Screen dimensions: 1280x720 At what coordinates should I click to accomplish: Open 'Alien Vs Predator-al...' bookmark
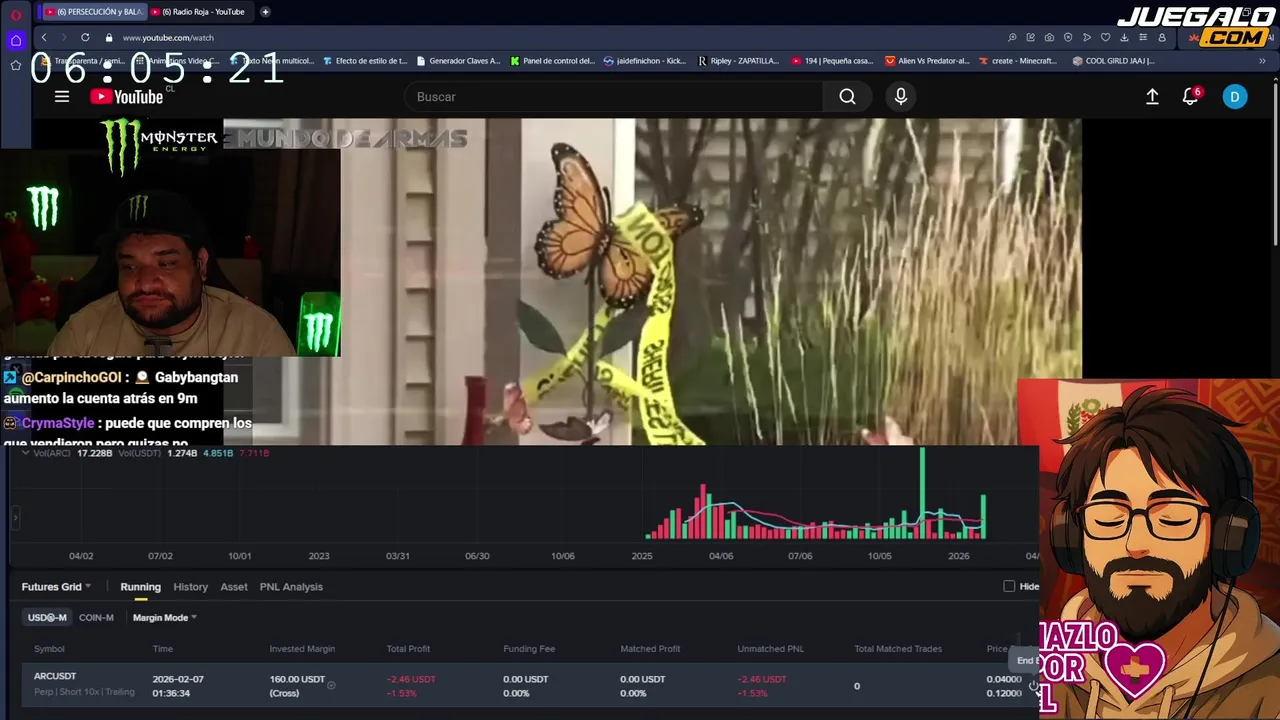(927, 61)
